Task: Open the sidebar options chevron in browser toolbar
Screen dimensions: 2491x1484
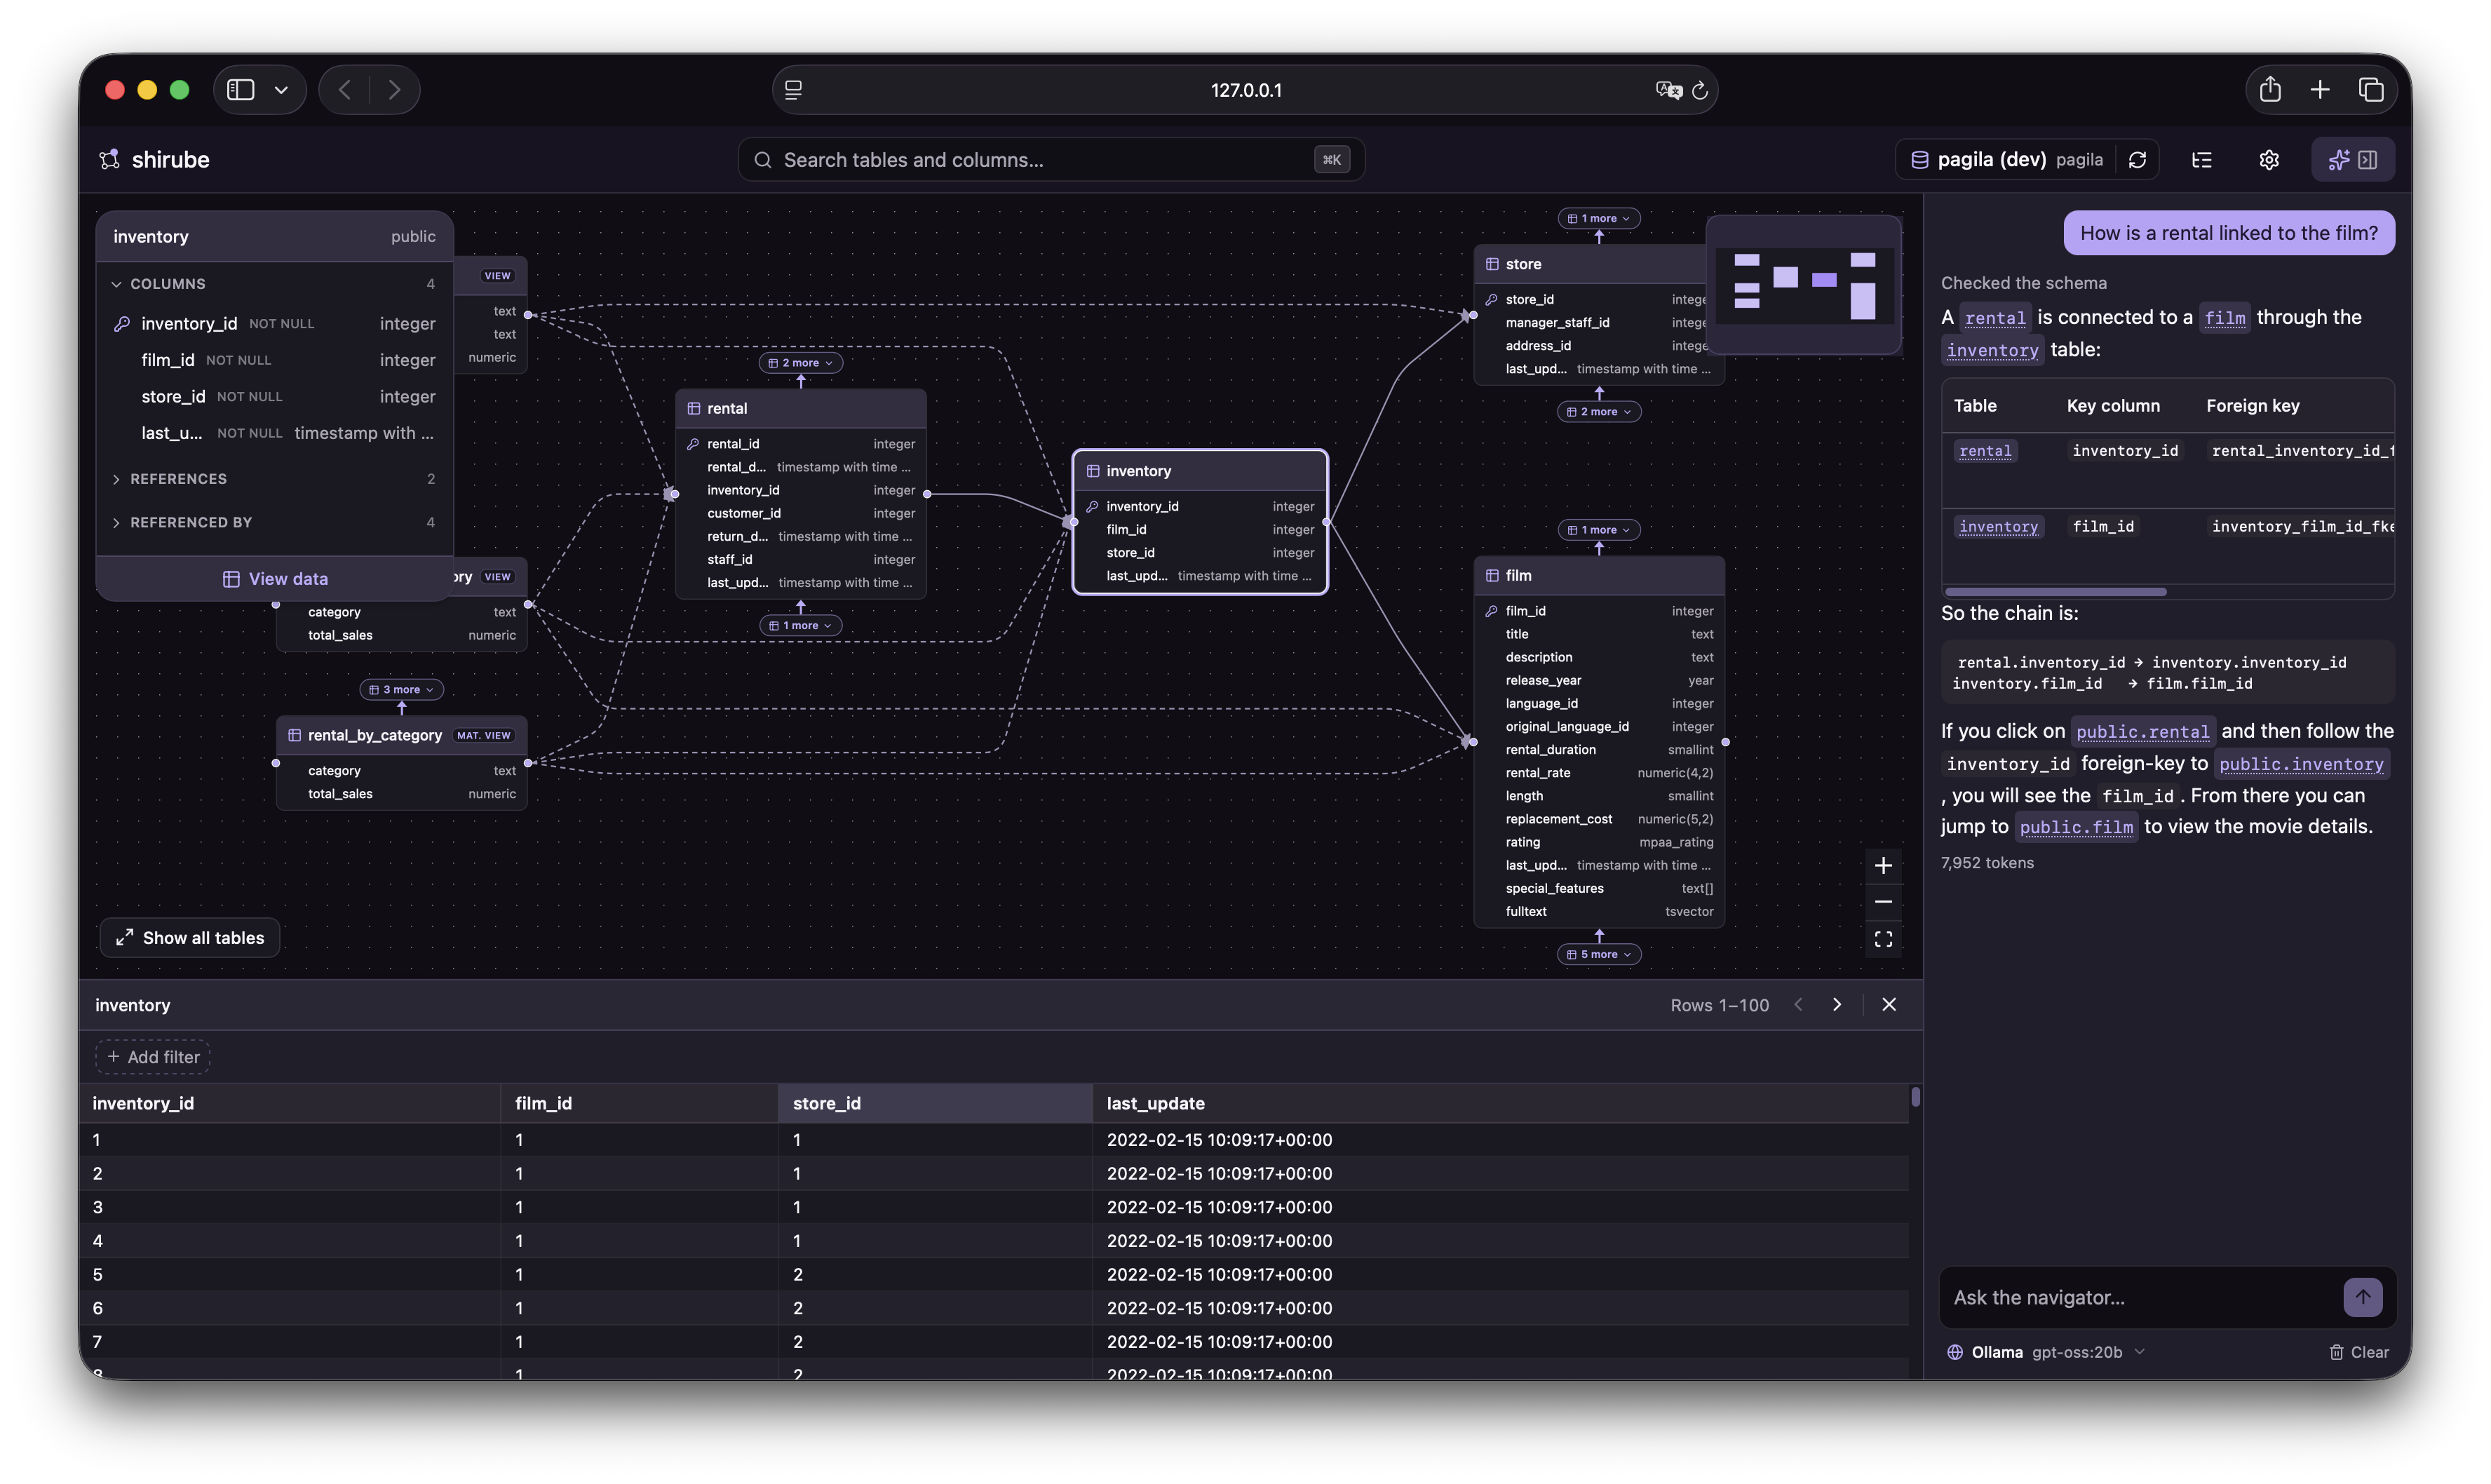Action: tap(282, 90)
